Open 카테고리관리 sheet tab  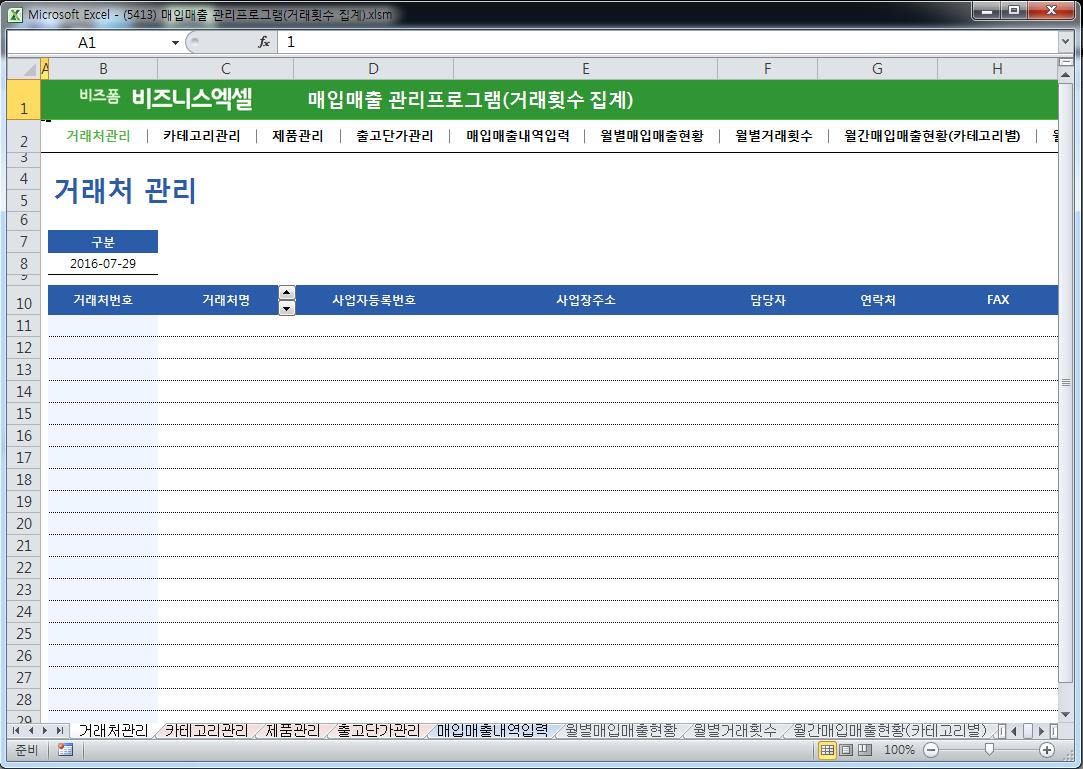coord(206,730)
